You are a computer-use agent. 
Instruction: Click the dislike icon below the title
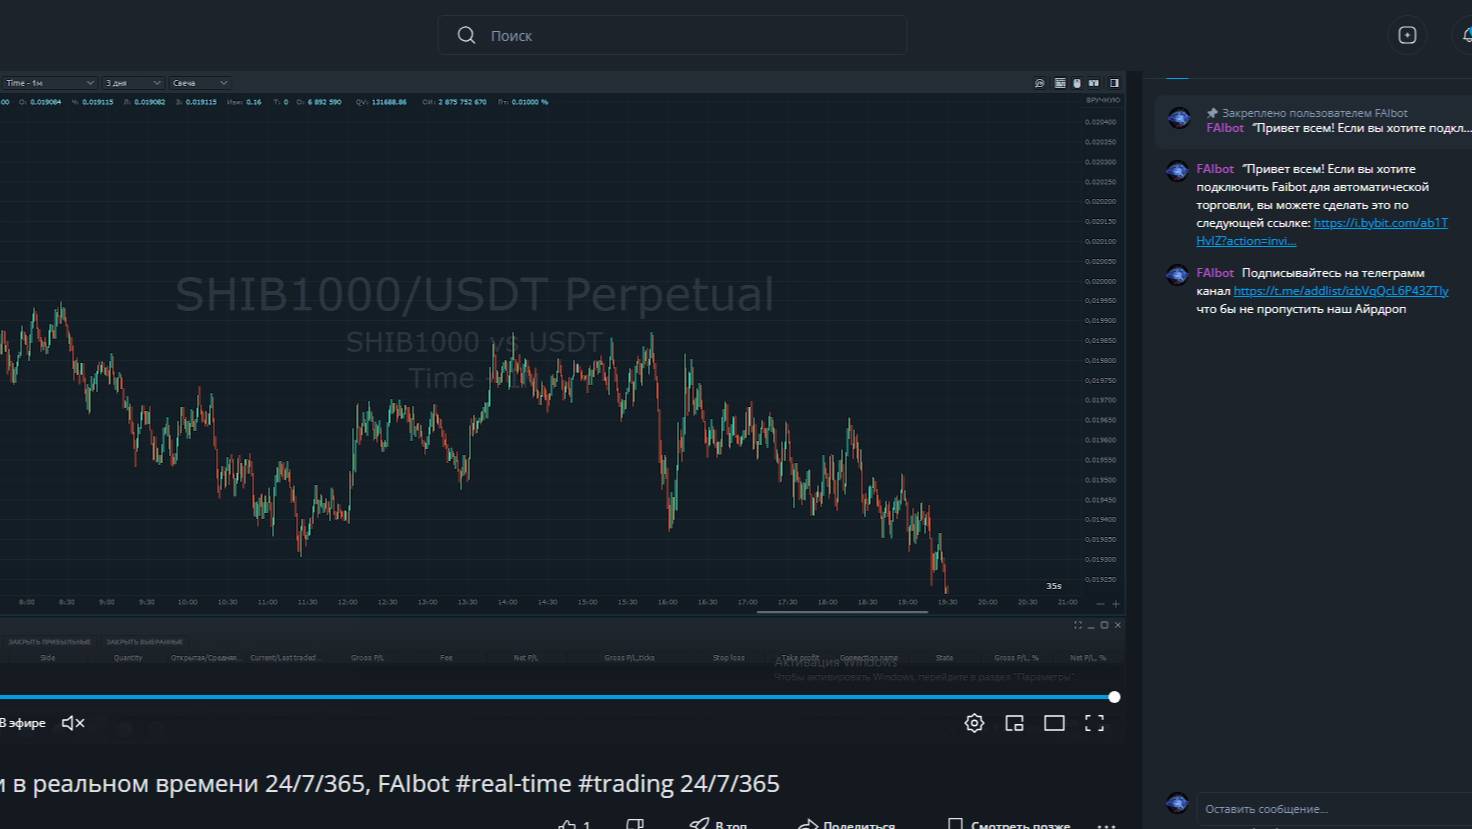pyautogui.click(x=635, y=824)
